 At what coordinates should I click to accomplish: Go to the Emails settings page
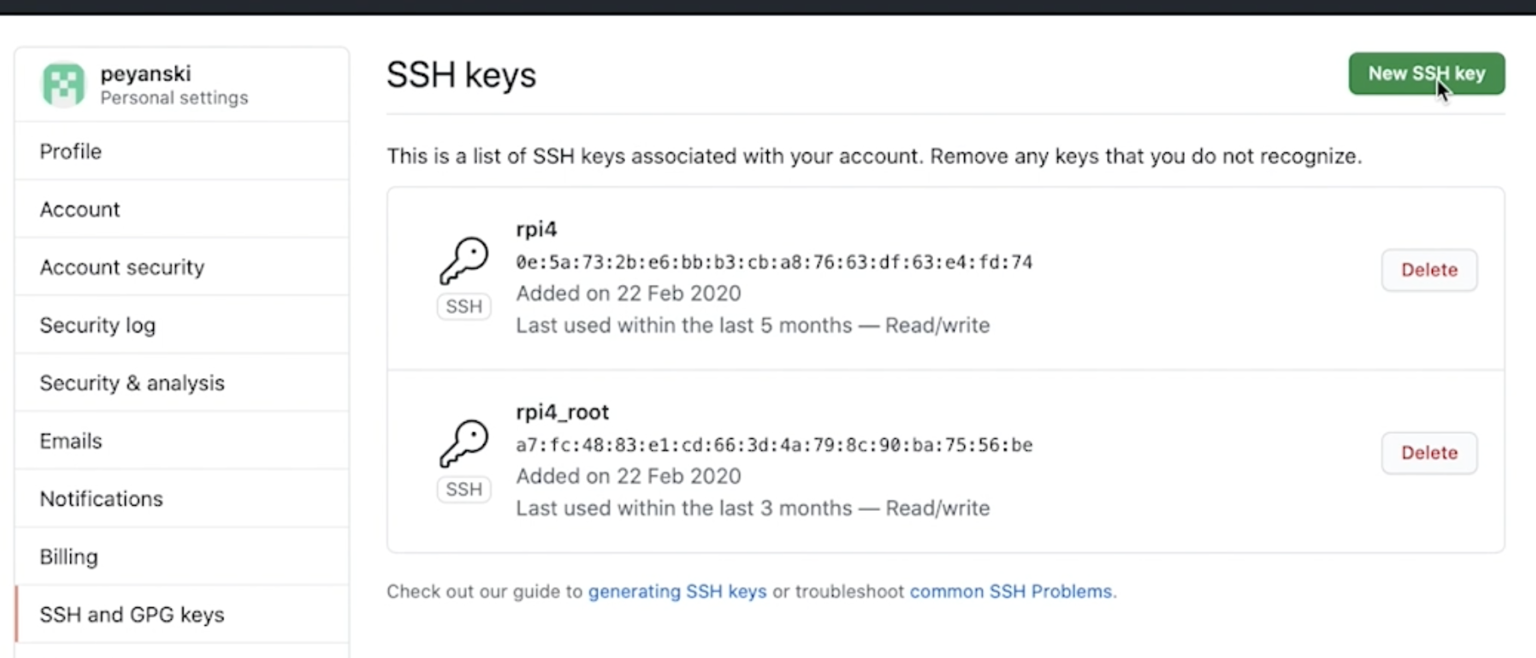click(x=70, y=440)
